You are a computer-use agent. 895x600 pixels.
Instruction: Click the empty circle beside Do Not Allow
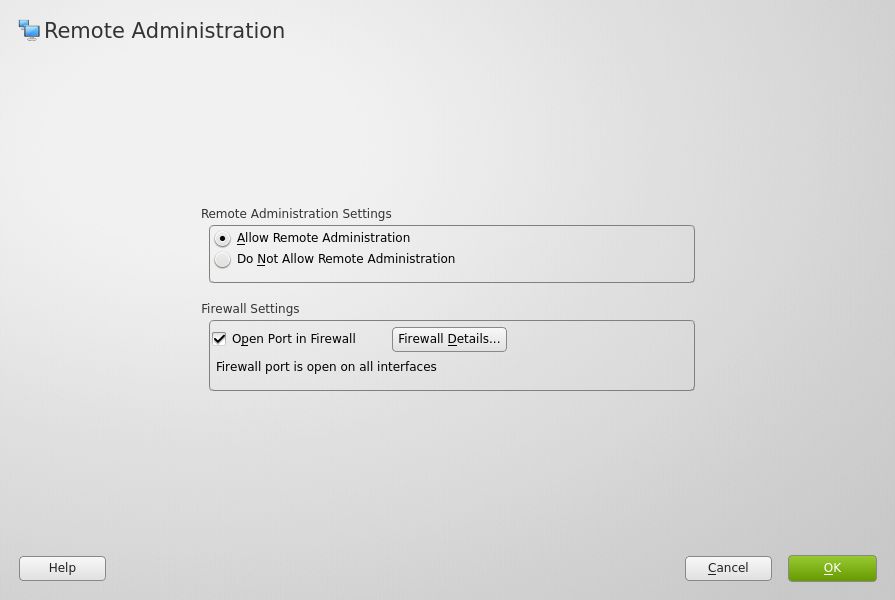click(x=222, y=260)
